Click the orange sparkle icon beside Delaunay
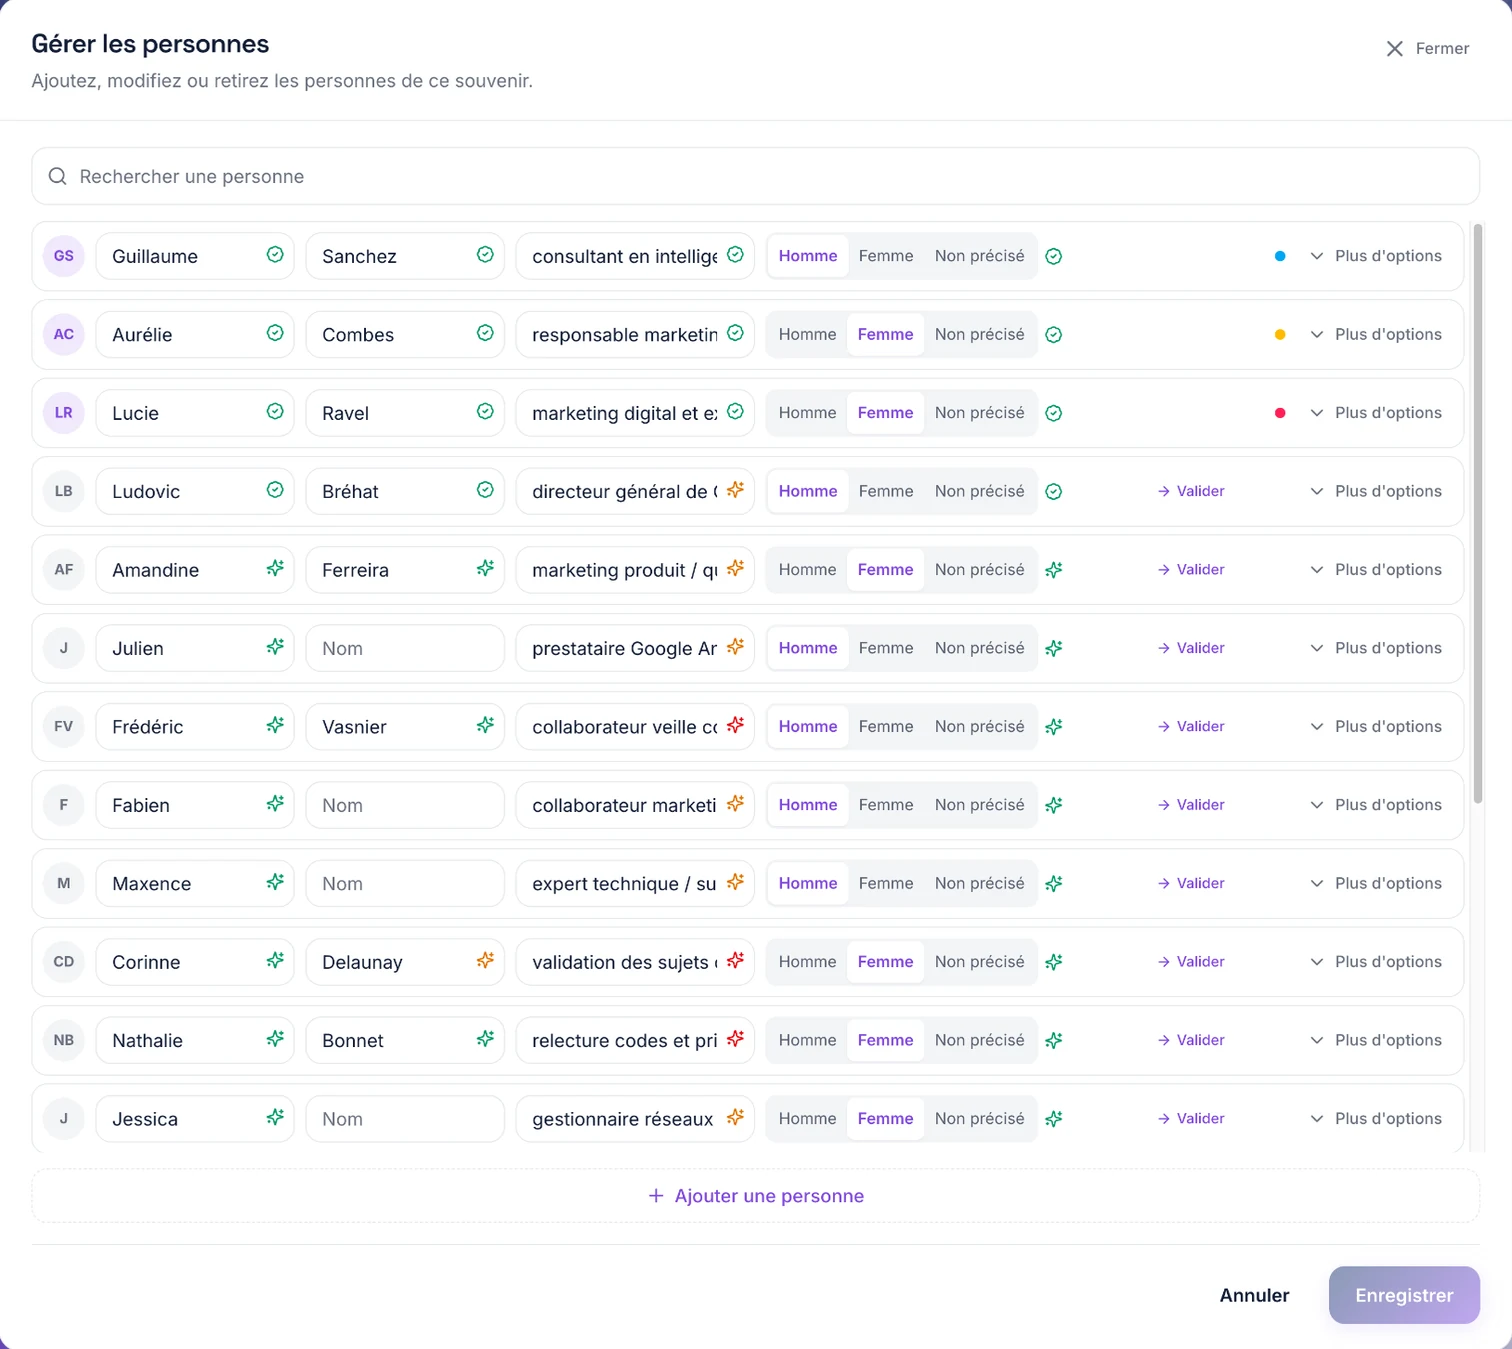The image size is (1512, 1349). [x=485, y=961]
